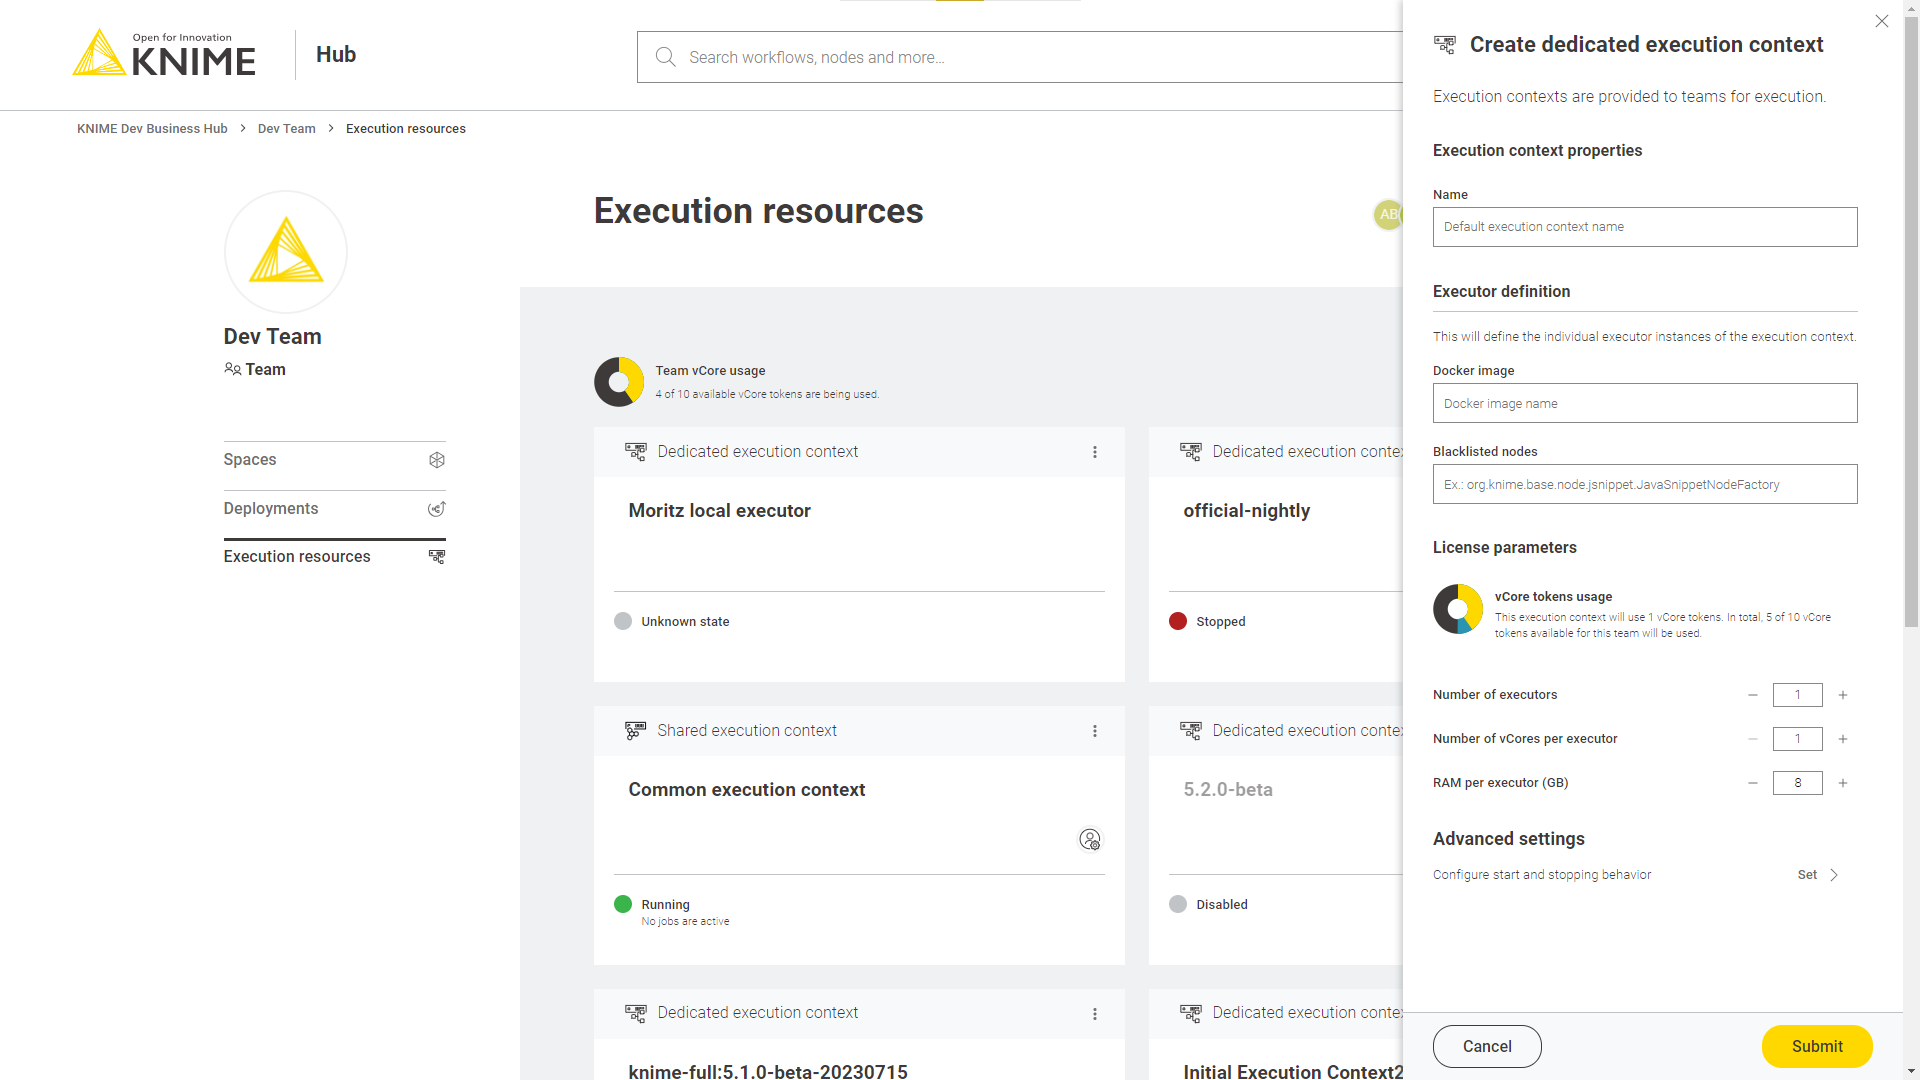Click the user settings icon on Common execution context
Viewport: 1920px width, 1080px height.
click(x=1090, y=839)
